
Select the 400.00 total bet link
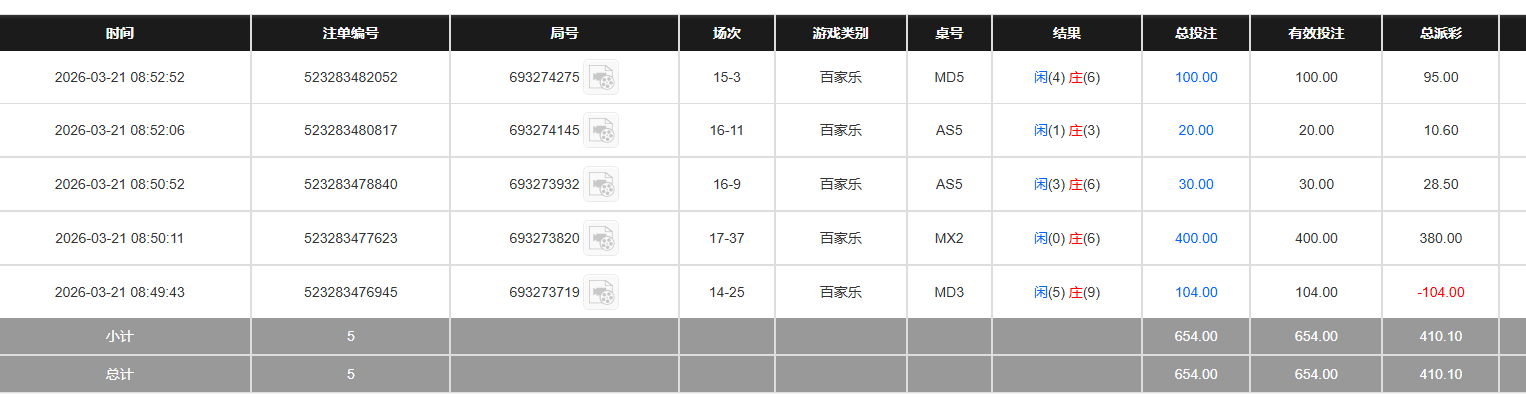(1196, 239)
